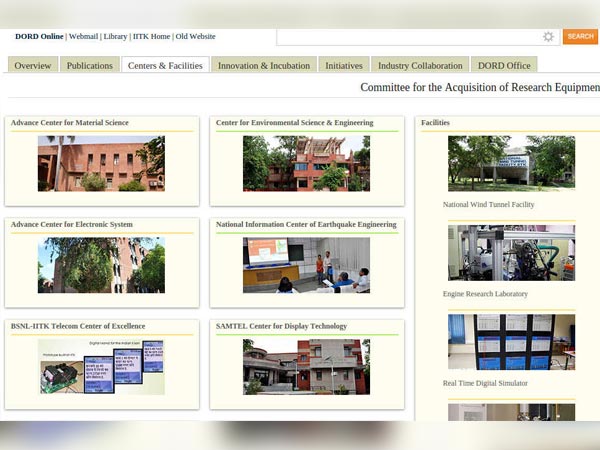
Task: Visit the Old Website link
Action: [x=196, y=36]
